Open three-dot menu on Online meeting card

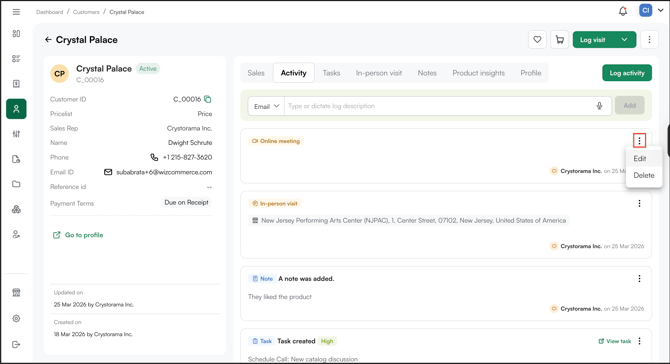[639, 141]
